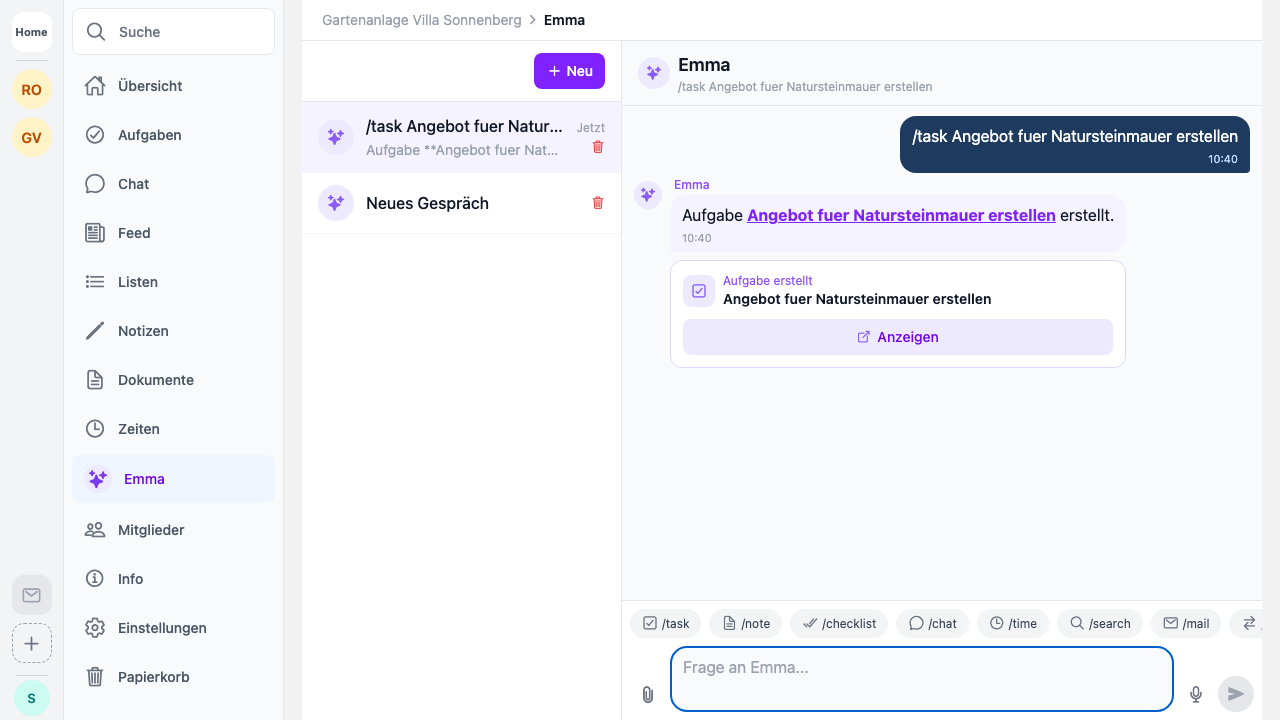The height and width of the screenshot is (720, 1280).
Task: Open the mail inbox icon in left rail
Action: point(32,595)
